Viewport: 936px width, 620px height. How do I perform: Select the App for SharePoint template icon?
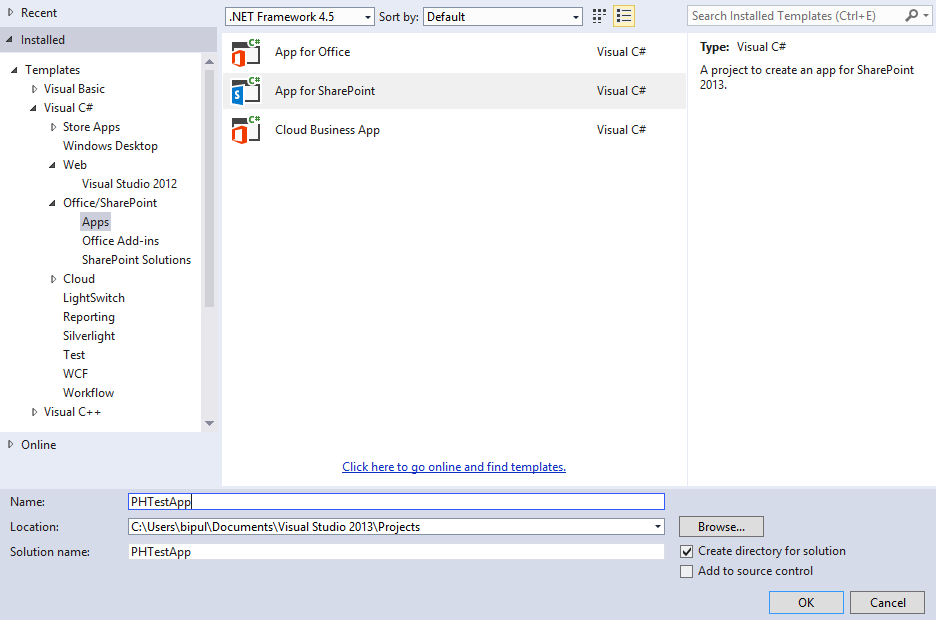click(246, 91)
